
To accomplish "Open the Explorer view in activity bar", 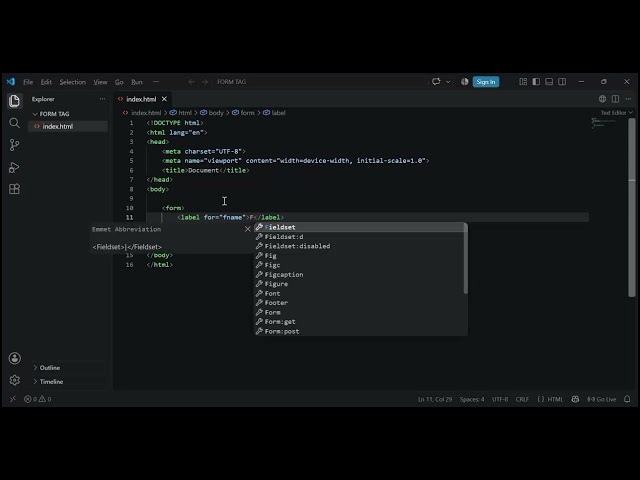I will click(14, 101).
